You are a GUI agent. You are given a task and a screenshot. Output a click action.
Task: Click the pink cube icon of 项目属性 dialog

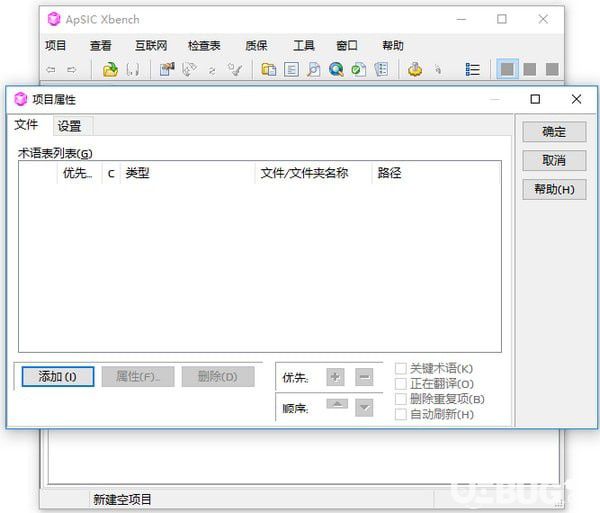tap(20, 99)
